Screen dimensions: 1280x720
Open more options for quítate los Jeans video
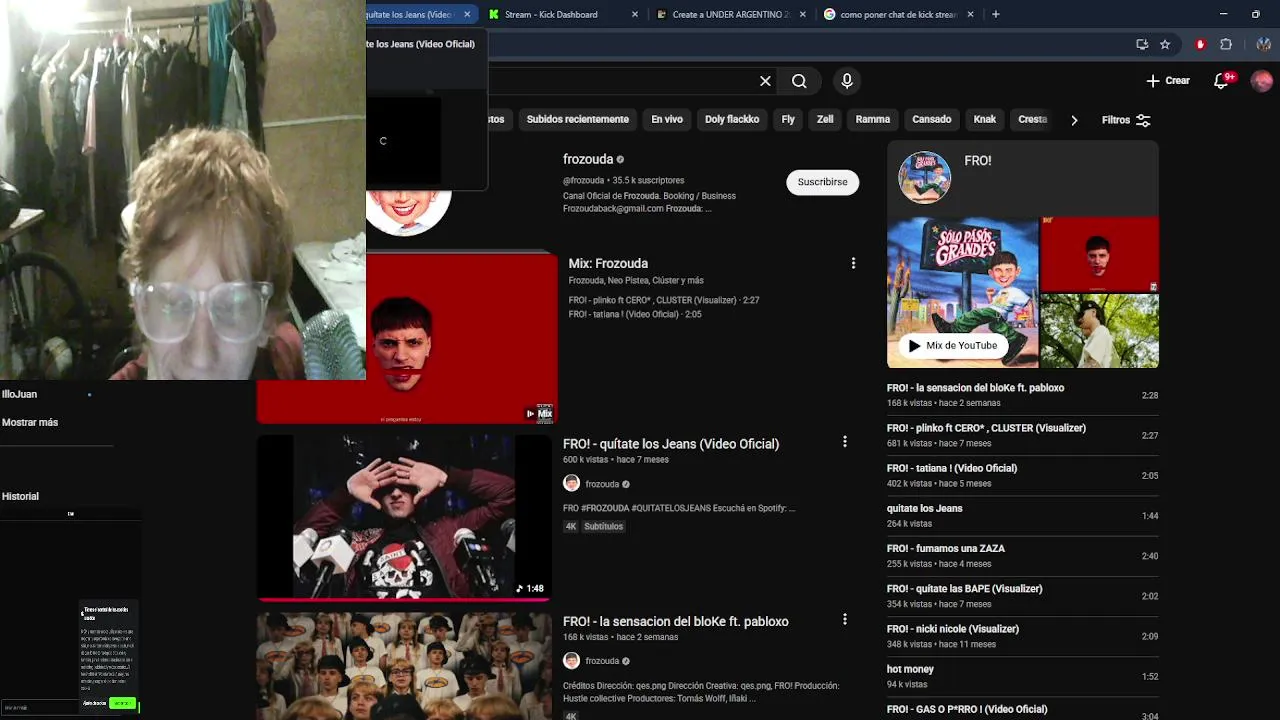point(845,442)
